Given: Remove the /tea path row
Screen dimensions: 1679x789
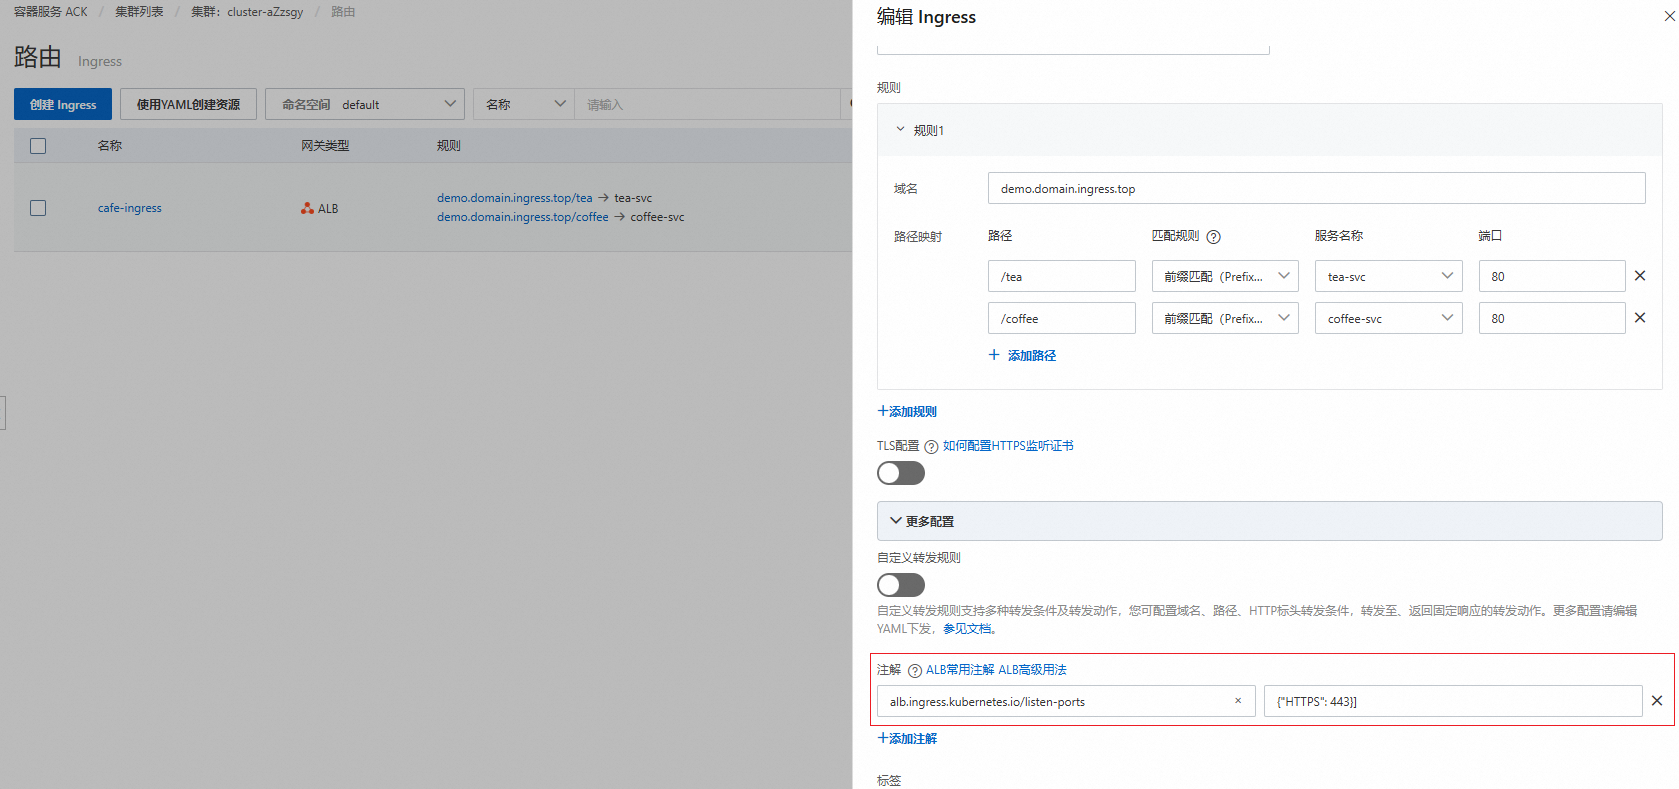Looking at the screenshot, I should point(1640,276).
